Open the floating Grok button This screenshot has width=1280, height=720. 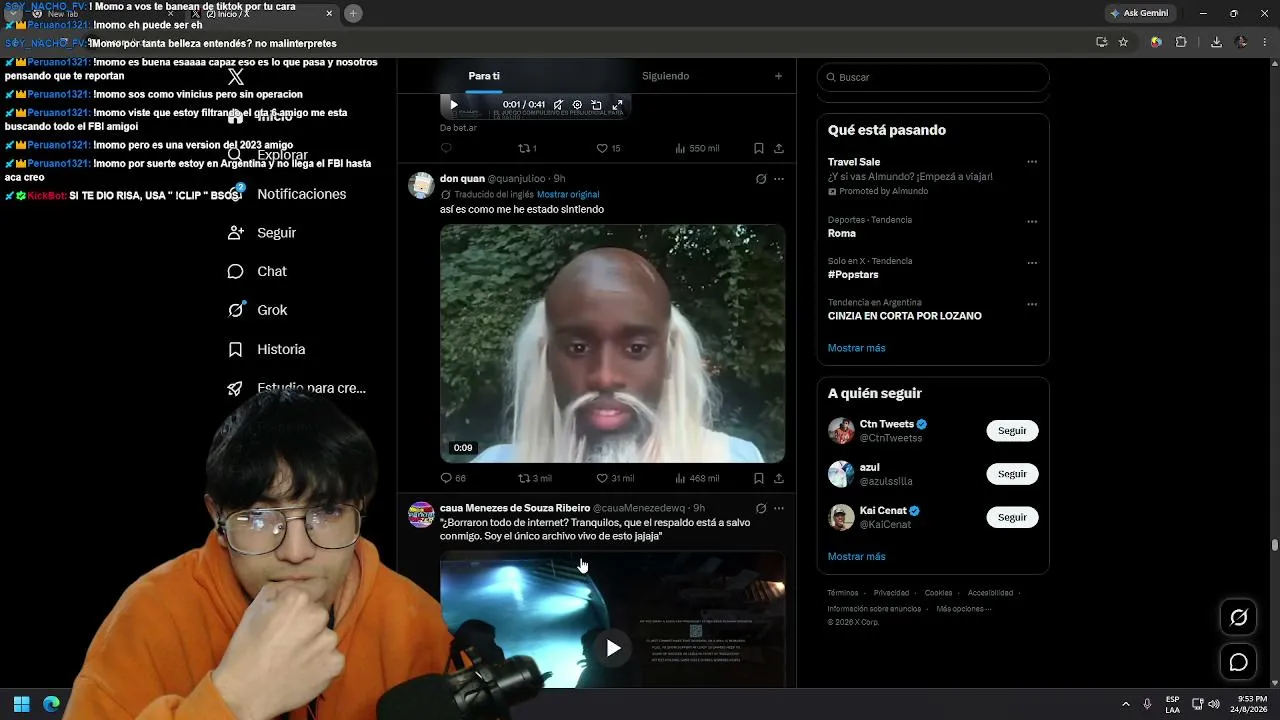tap(1238, 618)
